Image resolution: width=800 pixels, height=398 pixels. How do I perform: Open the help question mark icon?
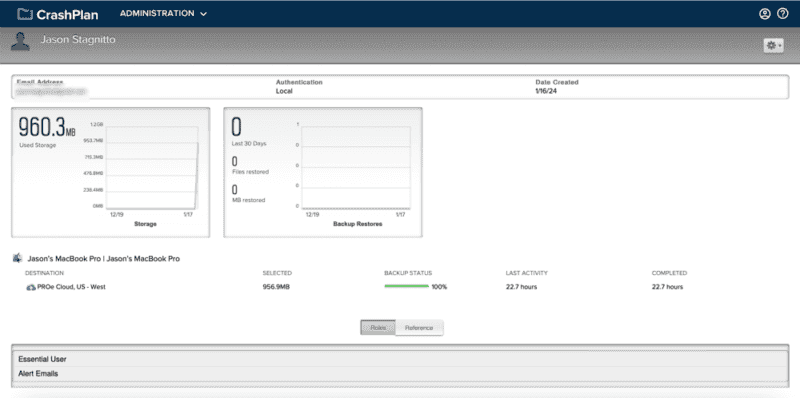(x=783, y=14)
